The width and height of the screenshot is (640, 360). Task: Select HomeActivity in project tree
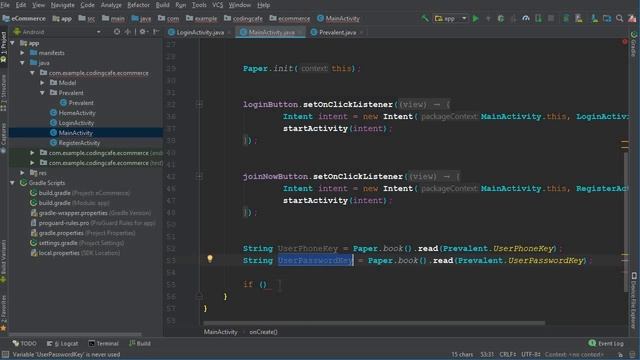(73, 113)
